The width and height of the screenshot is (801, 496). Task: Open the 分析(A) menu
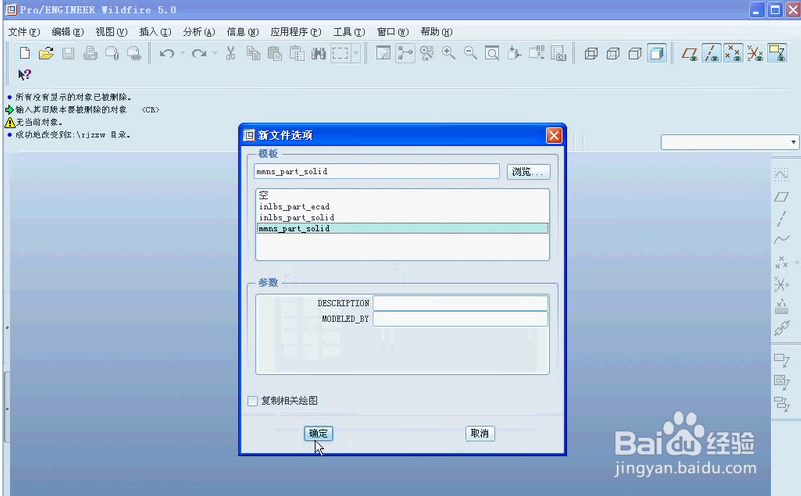coord(199,32)
